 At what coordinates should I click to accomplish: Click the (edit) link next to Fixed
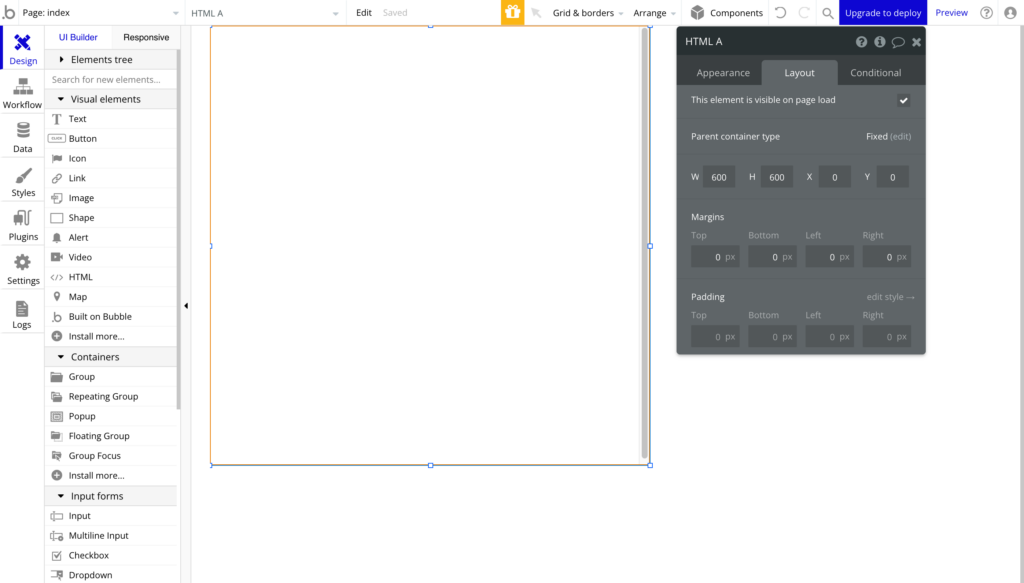(x=901, y=136)
